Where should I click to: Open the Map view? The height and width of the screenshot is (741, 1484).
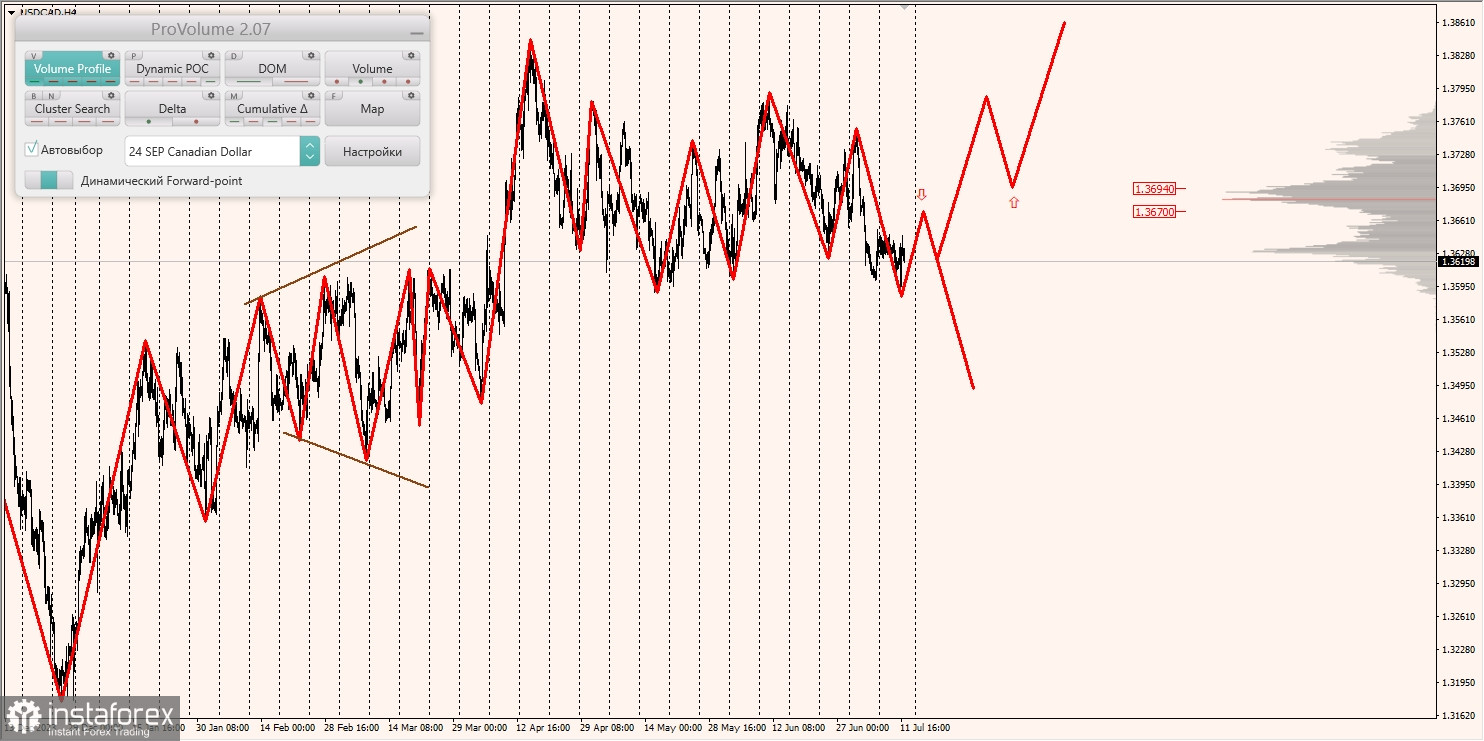pyautogui.click(x=372, y=108)
